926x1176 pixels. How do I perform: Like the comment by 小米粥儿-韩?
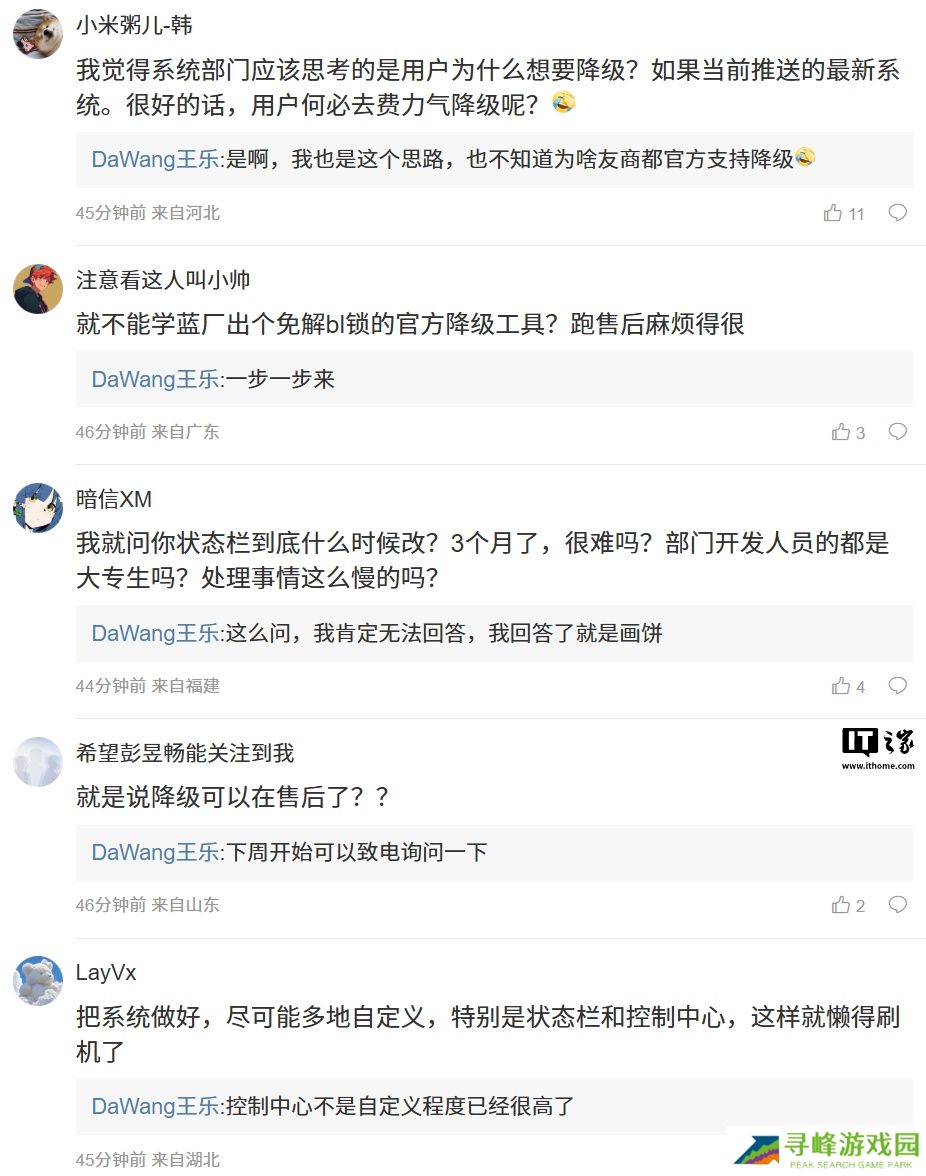(833, 213)
